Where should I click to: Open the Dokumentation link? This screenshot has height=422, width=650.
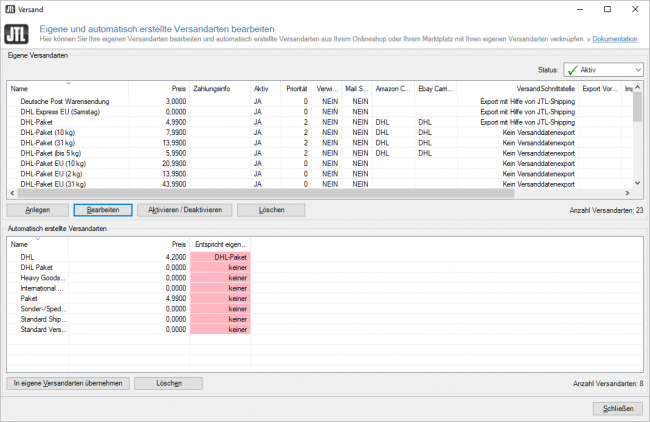point(615,39)
